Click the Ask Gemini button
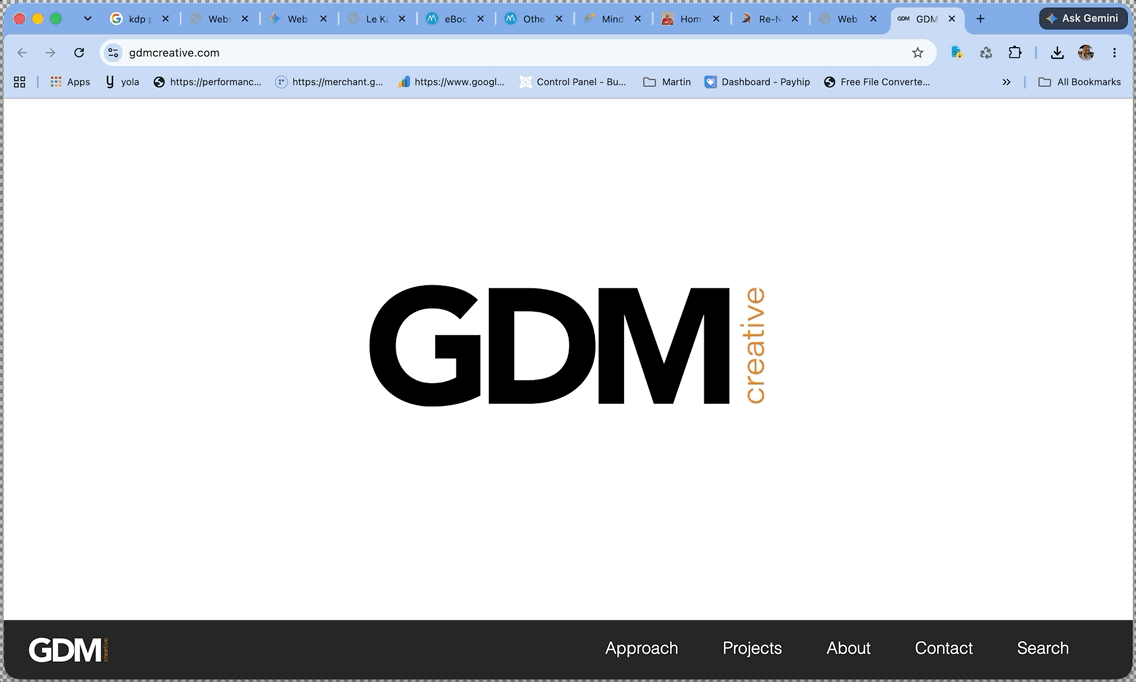 click(x=1083, y=18)
